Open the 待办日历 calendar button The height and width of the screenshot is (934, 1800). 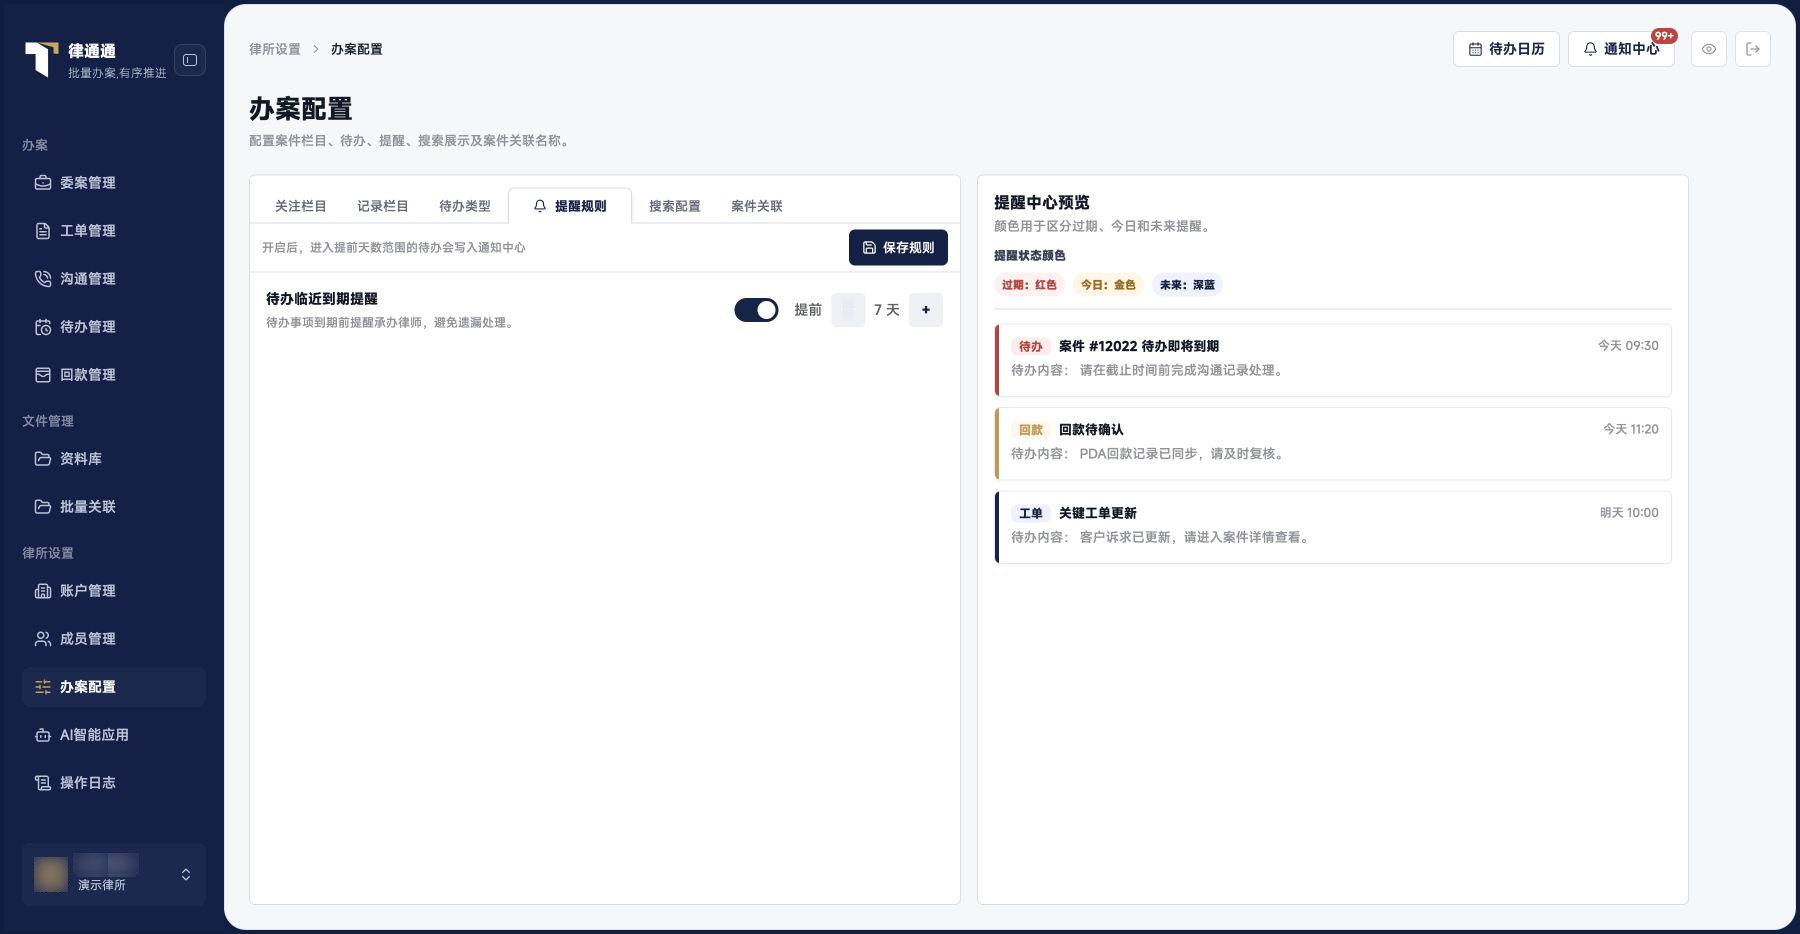point(1506,49)
